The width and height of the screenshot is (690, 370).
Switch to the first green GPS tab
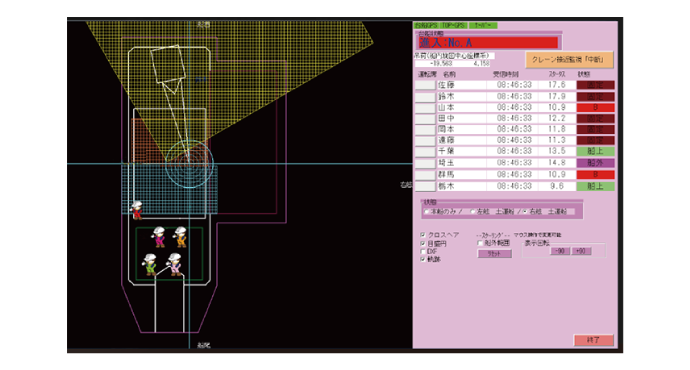point(426,26)
